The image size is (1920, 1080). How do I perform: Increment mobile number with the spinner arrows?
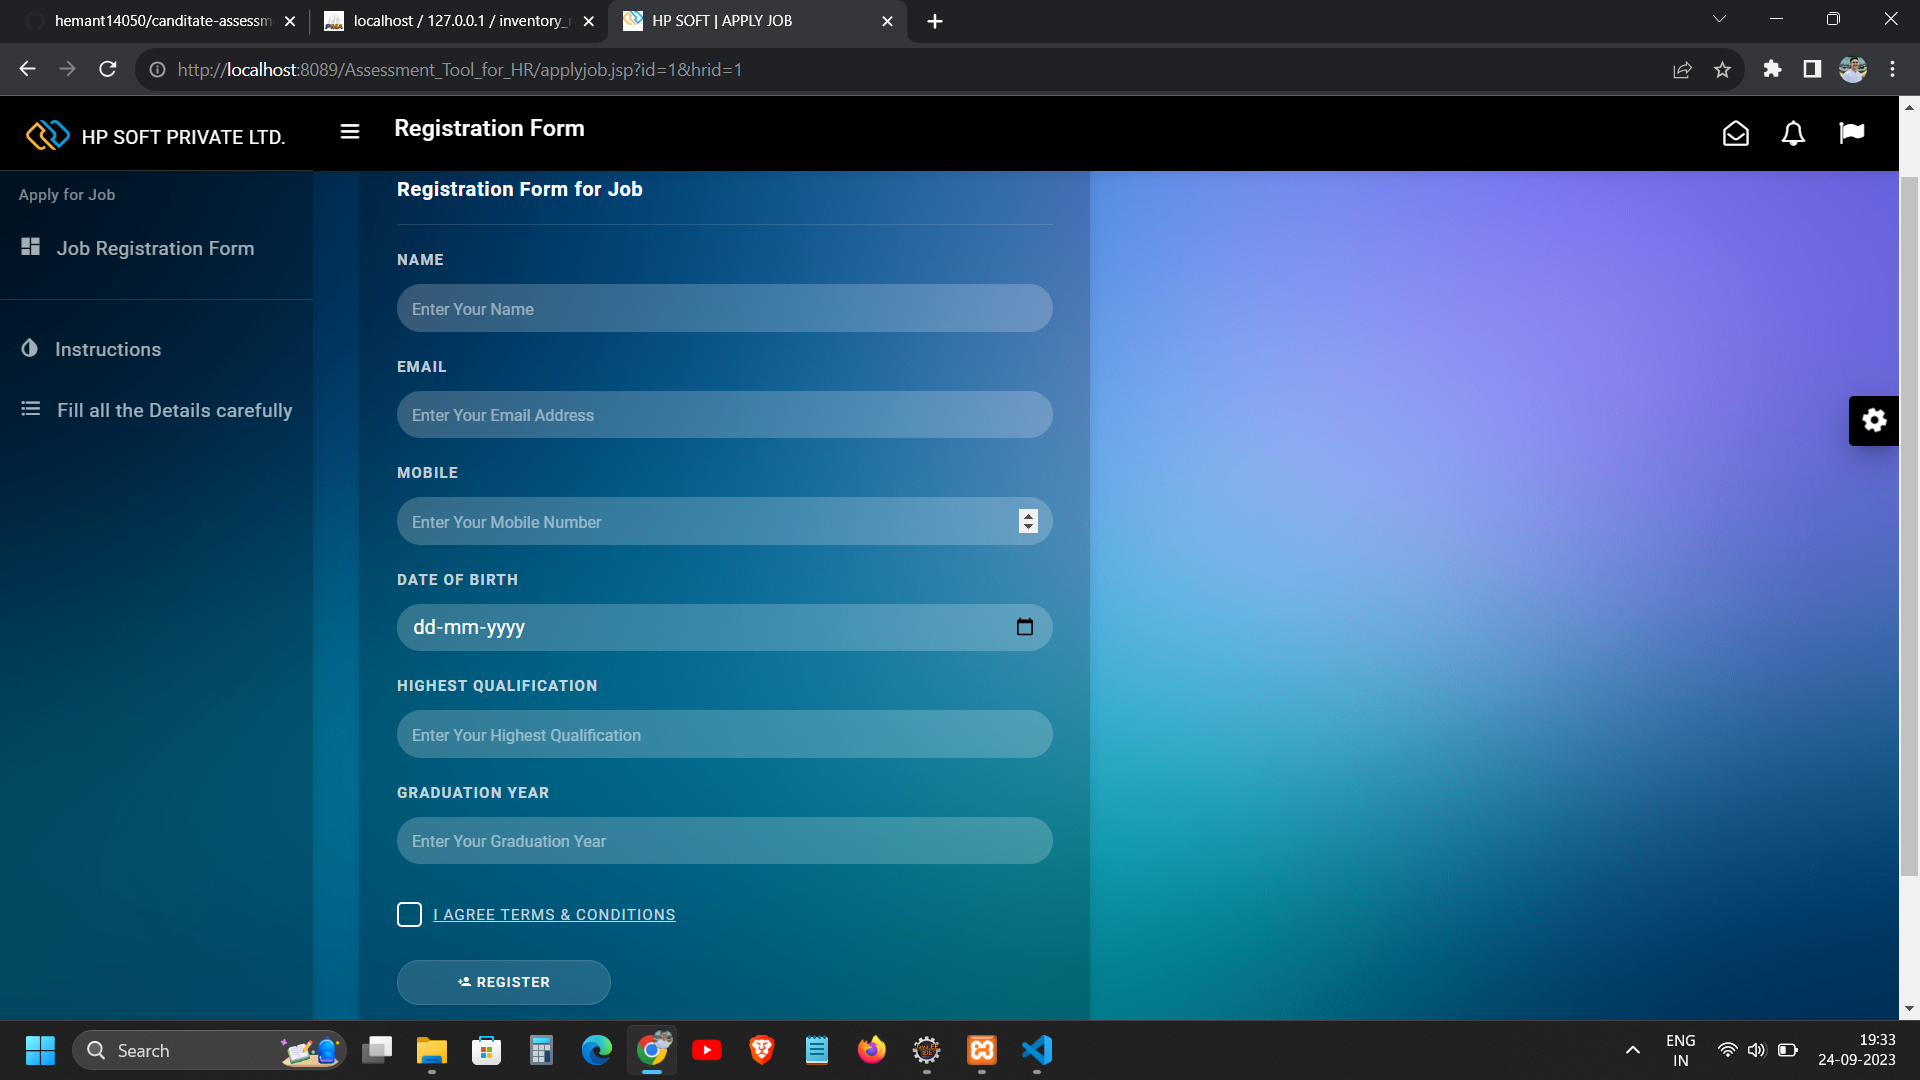(1028, 516)
